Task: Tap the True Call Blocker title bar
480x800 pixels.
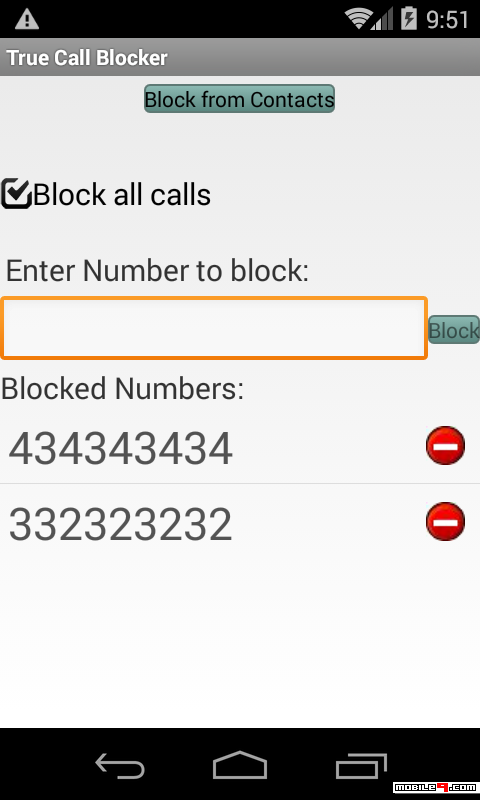Action: 240,57
